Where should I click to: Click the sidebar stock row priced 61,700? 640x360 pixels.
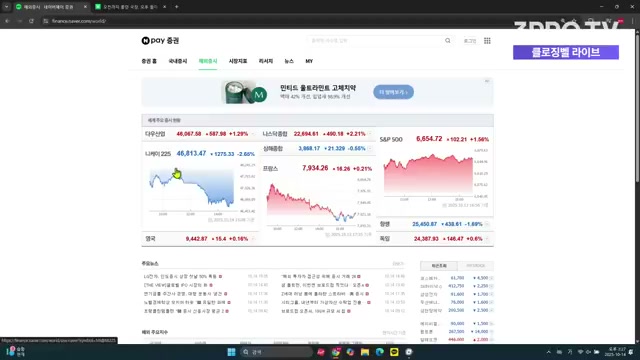pyautogui.click(x=457, y=278)
